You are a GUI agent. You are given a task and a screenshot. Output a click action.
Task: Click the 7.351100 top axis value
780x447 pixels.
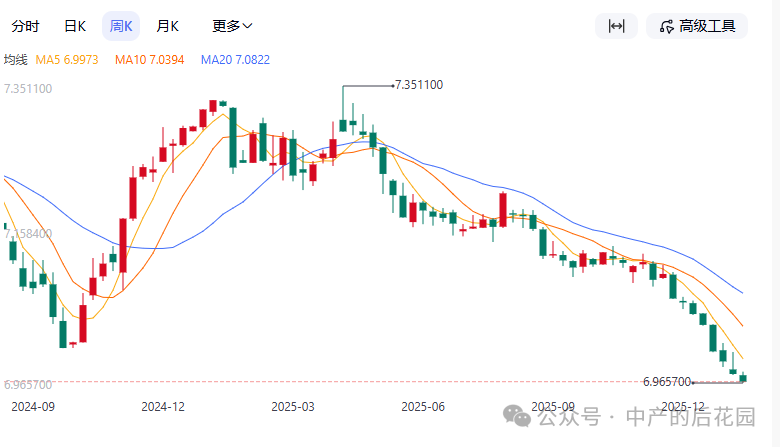pos(28,89)
